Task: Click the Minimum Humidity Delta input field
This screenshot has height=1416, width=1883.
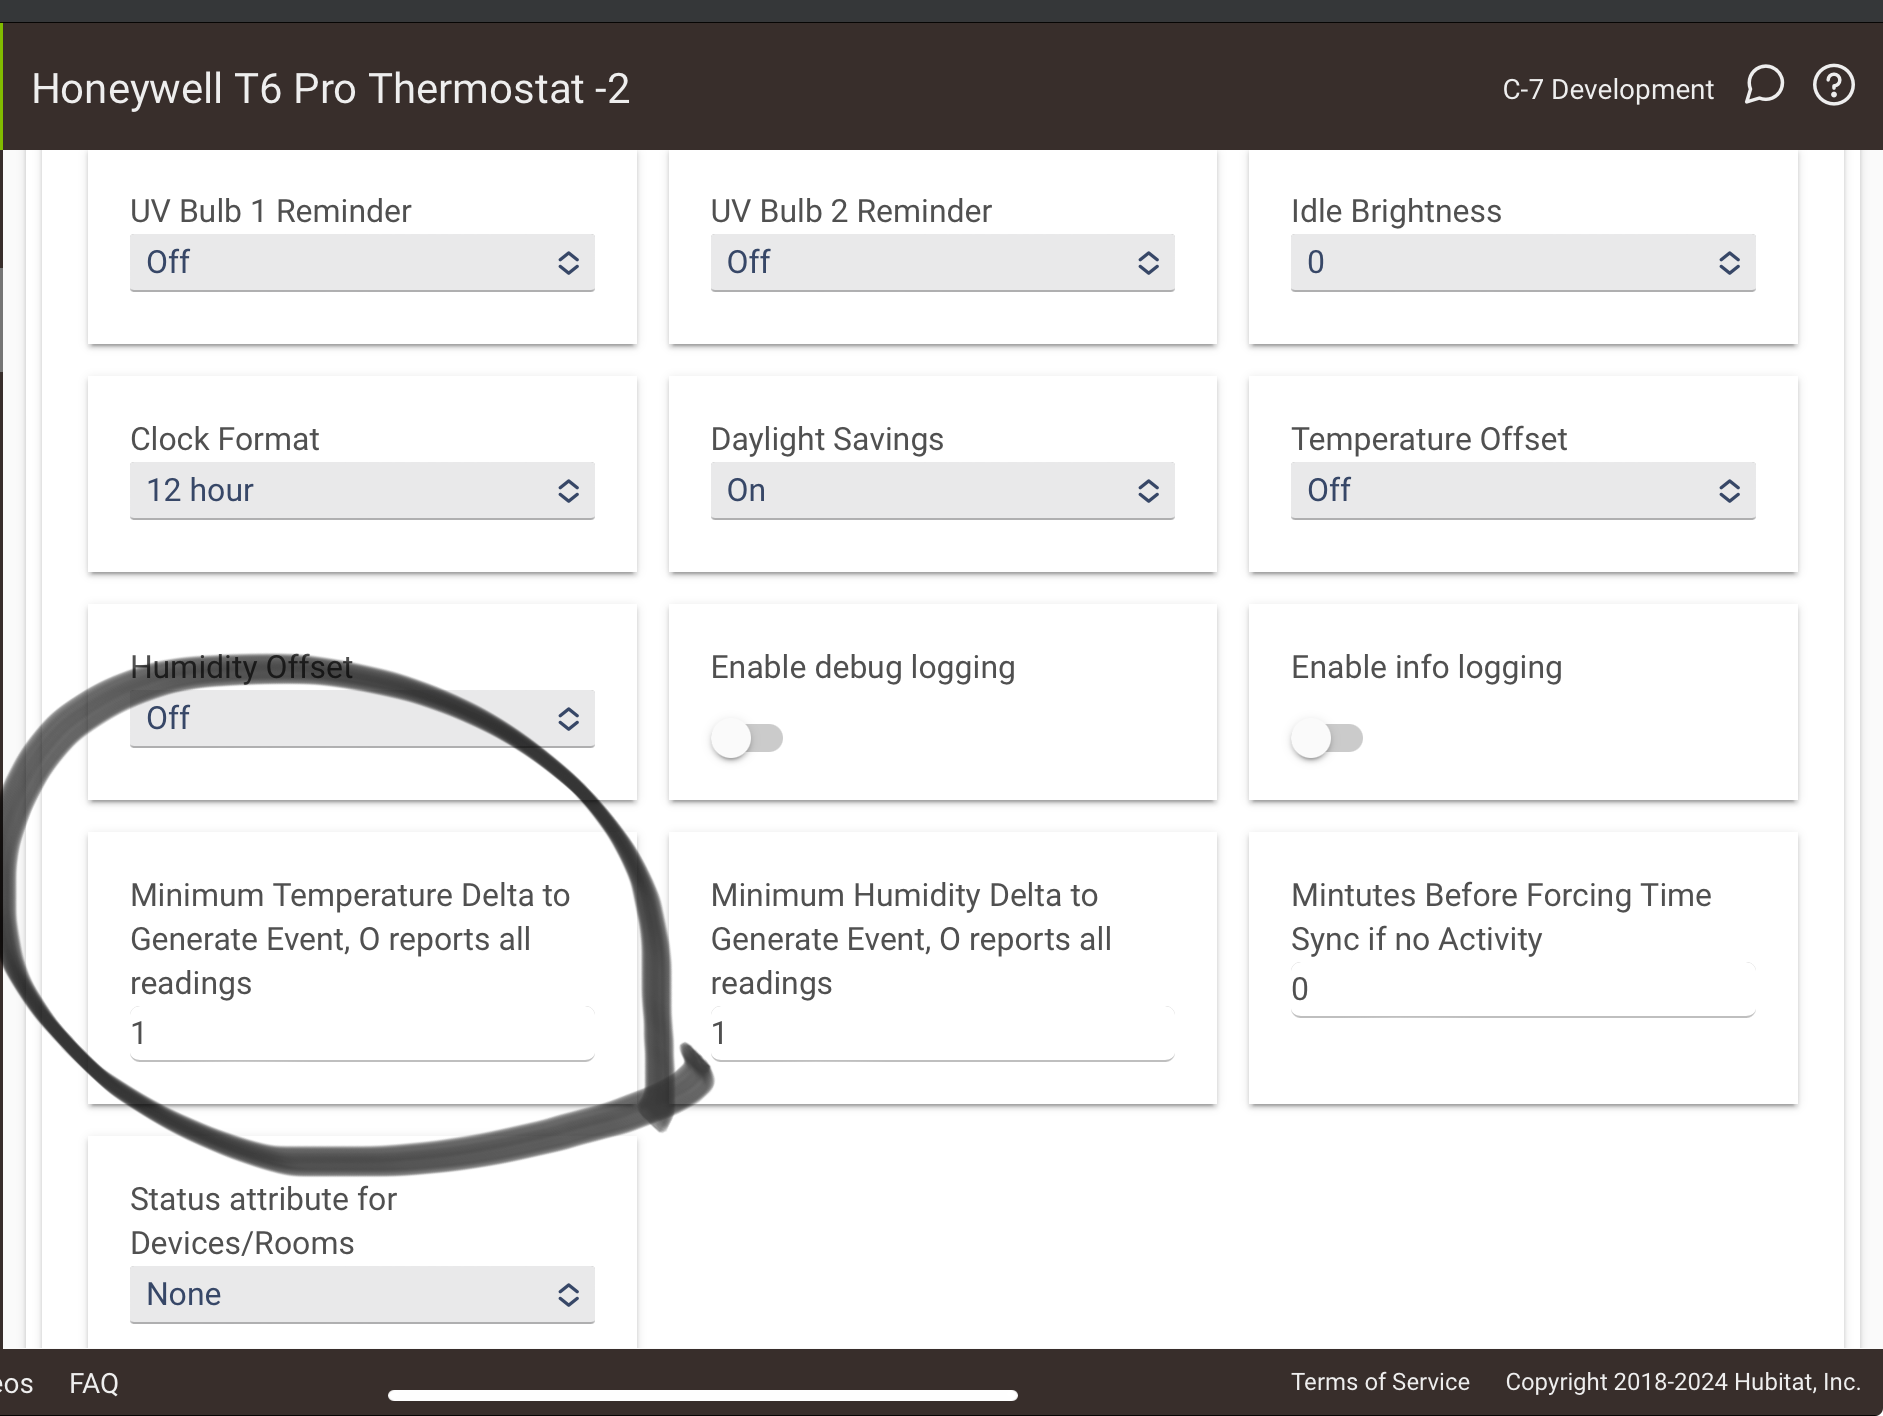Action: click(942, 1034)
